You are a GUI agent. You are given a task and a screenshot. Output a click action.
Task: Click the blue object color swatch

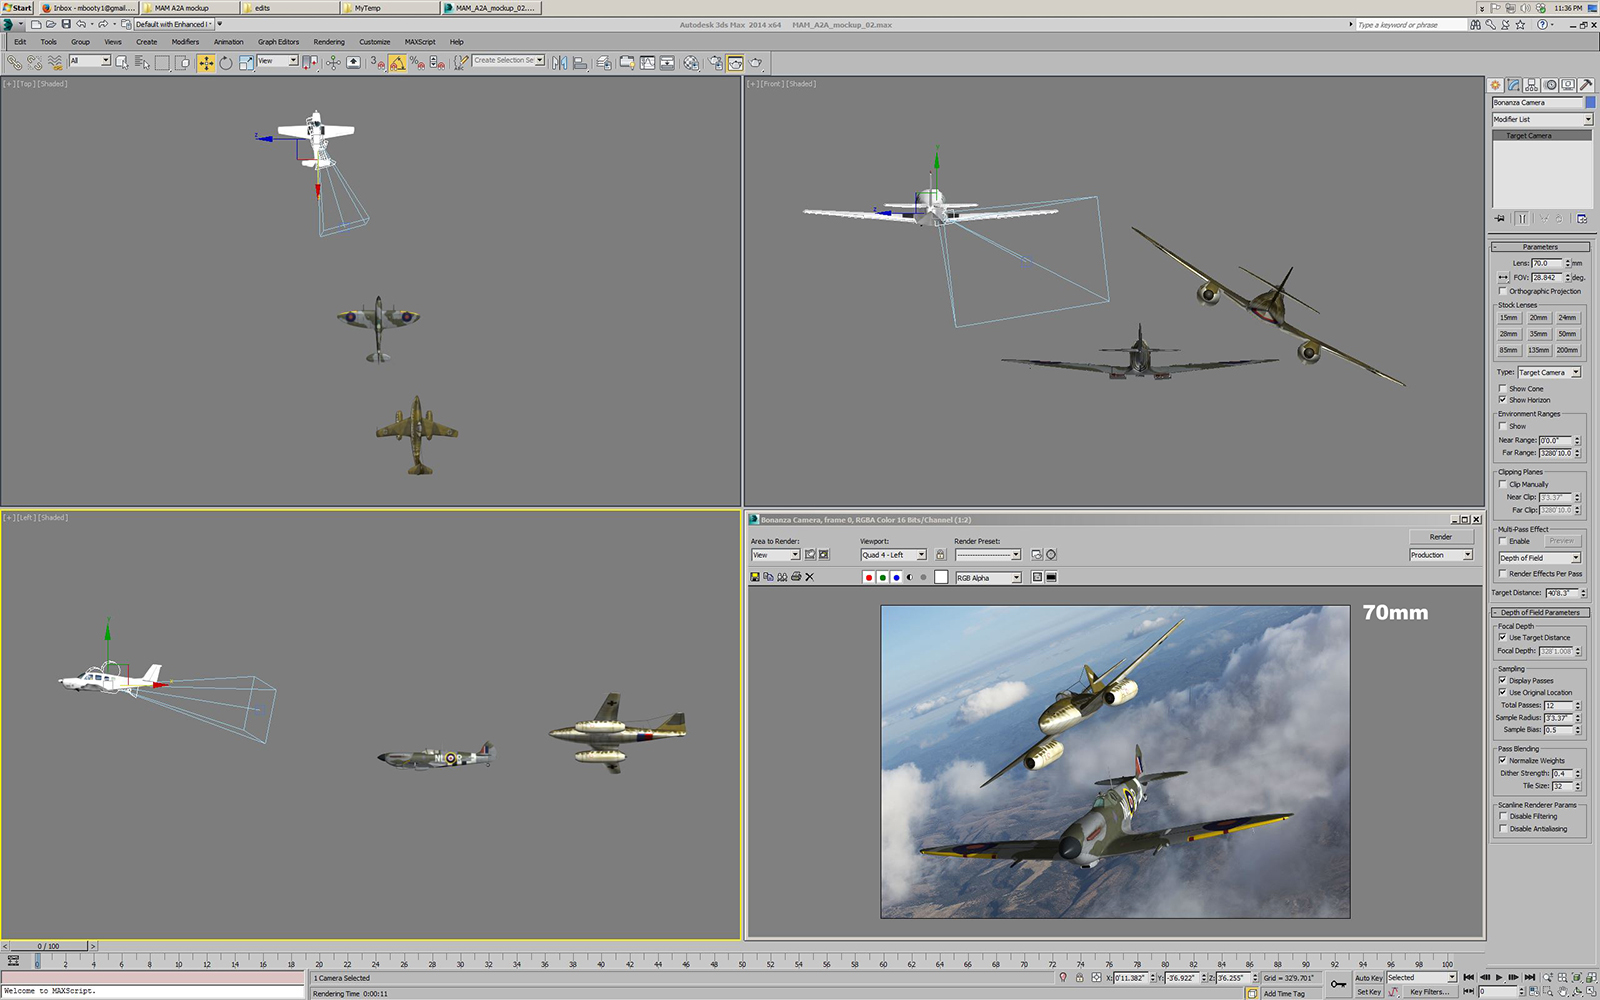coord(1590,102)
